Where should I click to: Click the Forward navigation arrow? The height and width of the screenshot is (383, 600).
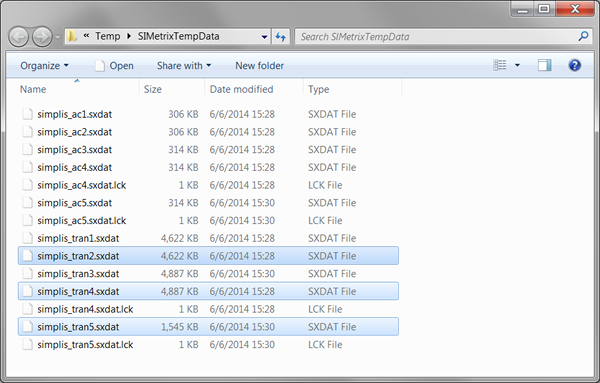coord(42,37)
